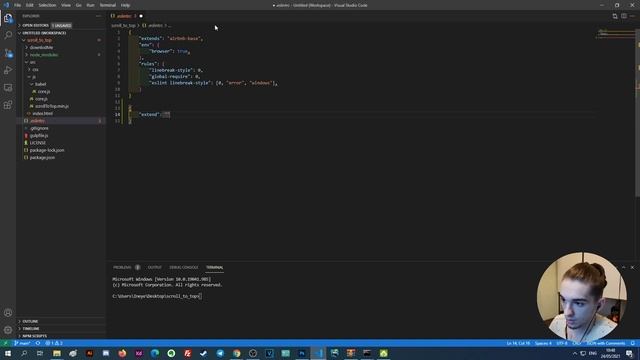Image resolution: width=640 pixels, height=360 pixels.
Task: Open index.html in the explorer
Action: (x=42, y=113)
